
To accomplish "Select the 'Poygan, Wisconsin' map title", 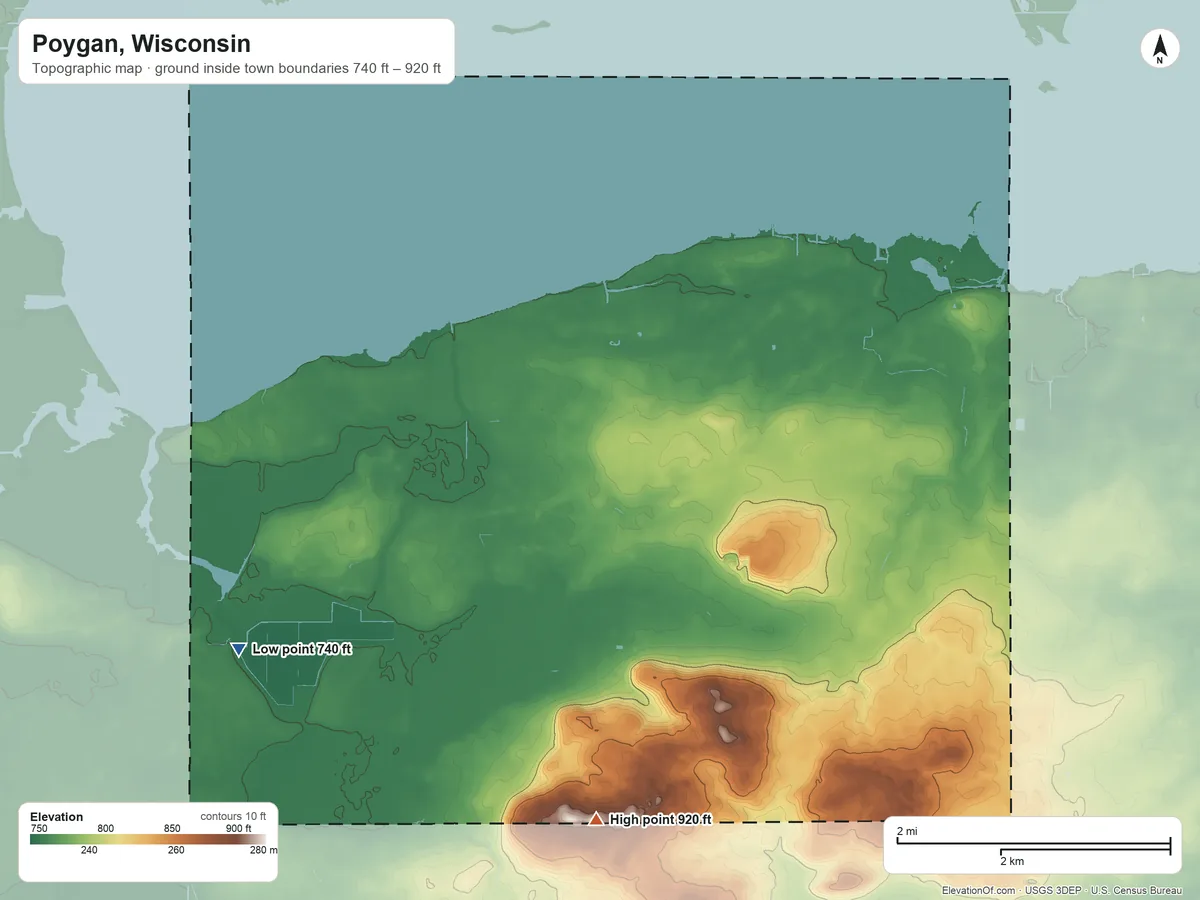I will 141,44.
